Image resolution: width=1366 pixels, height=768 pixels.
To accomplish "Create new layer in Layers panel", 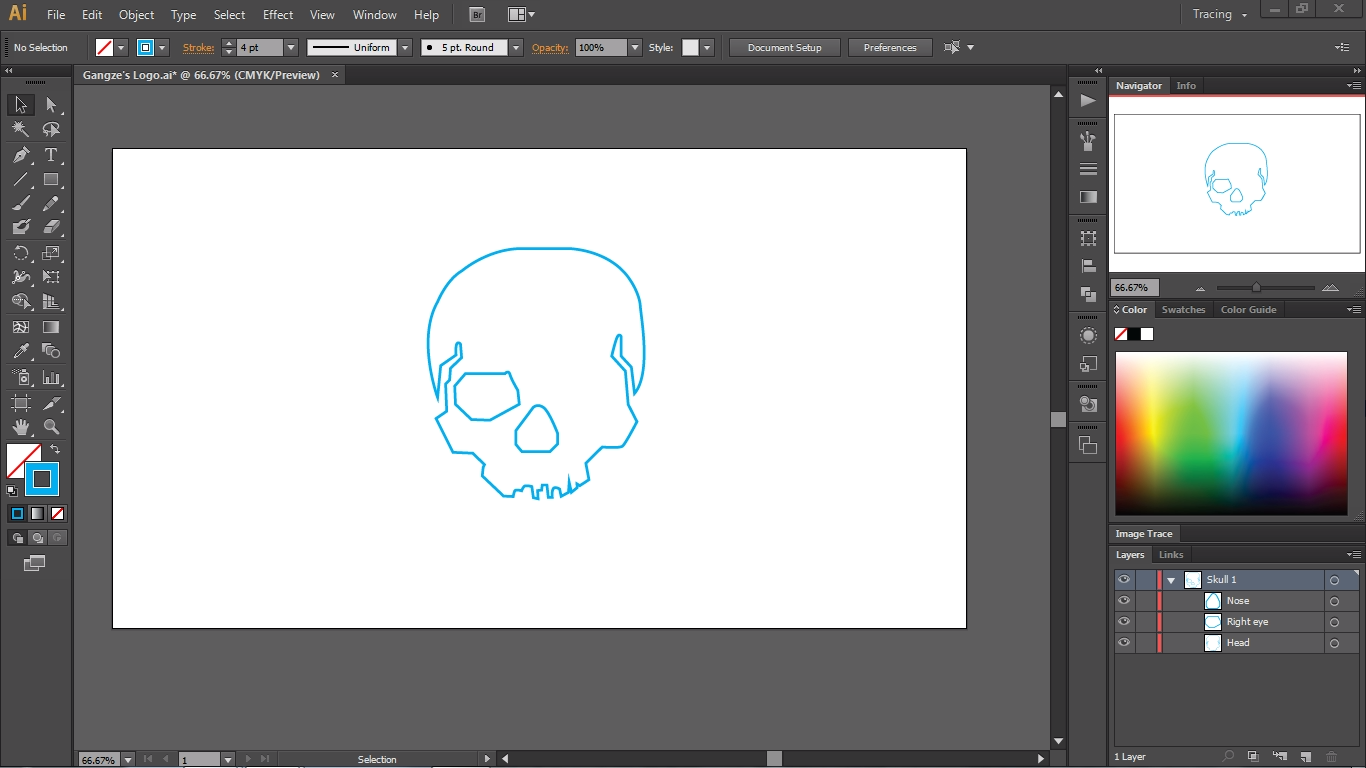I will (x=1305, y=757).
